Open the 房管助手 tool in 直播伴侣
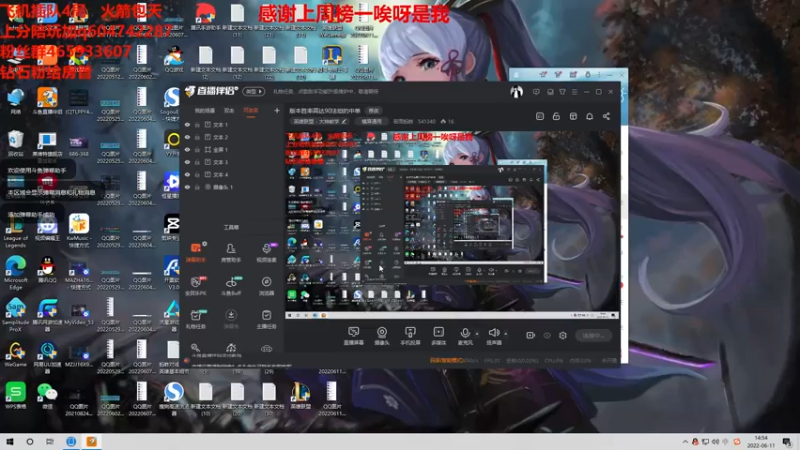 tap(231, 252)
